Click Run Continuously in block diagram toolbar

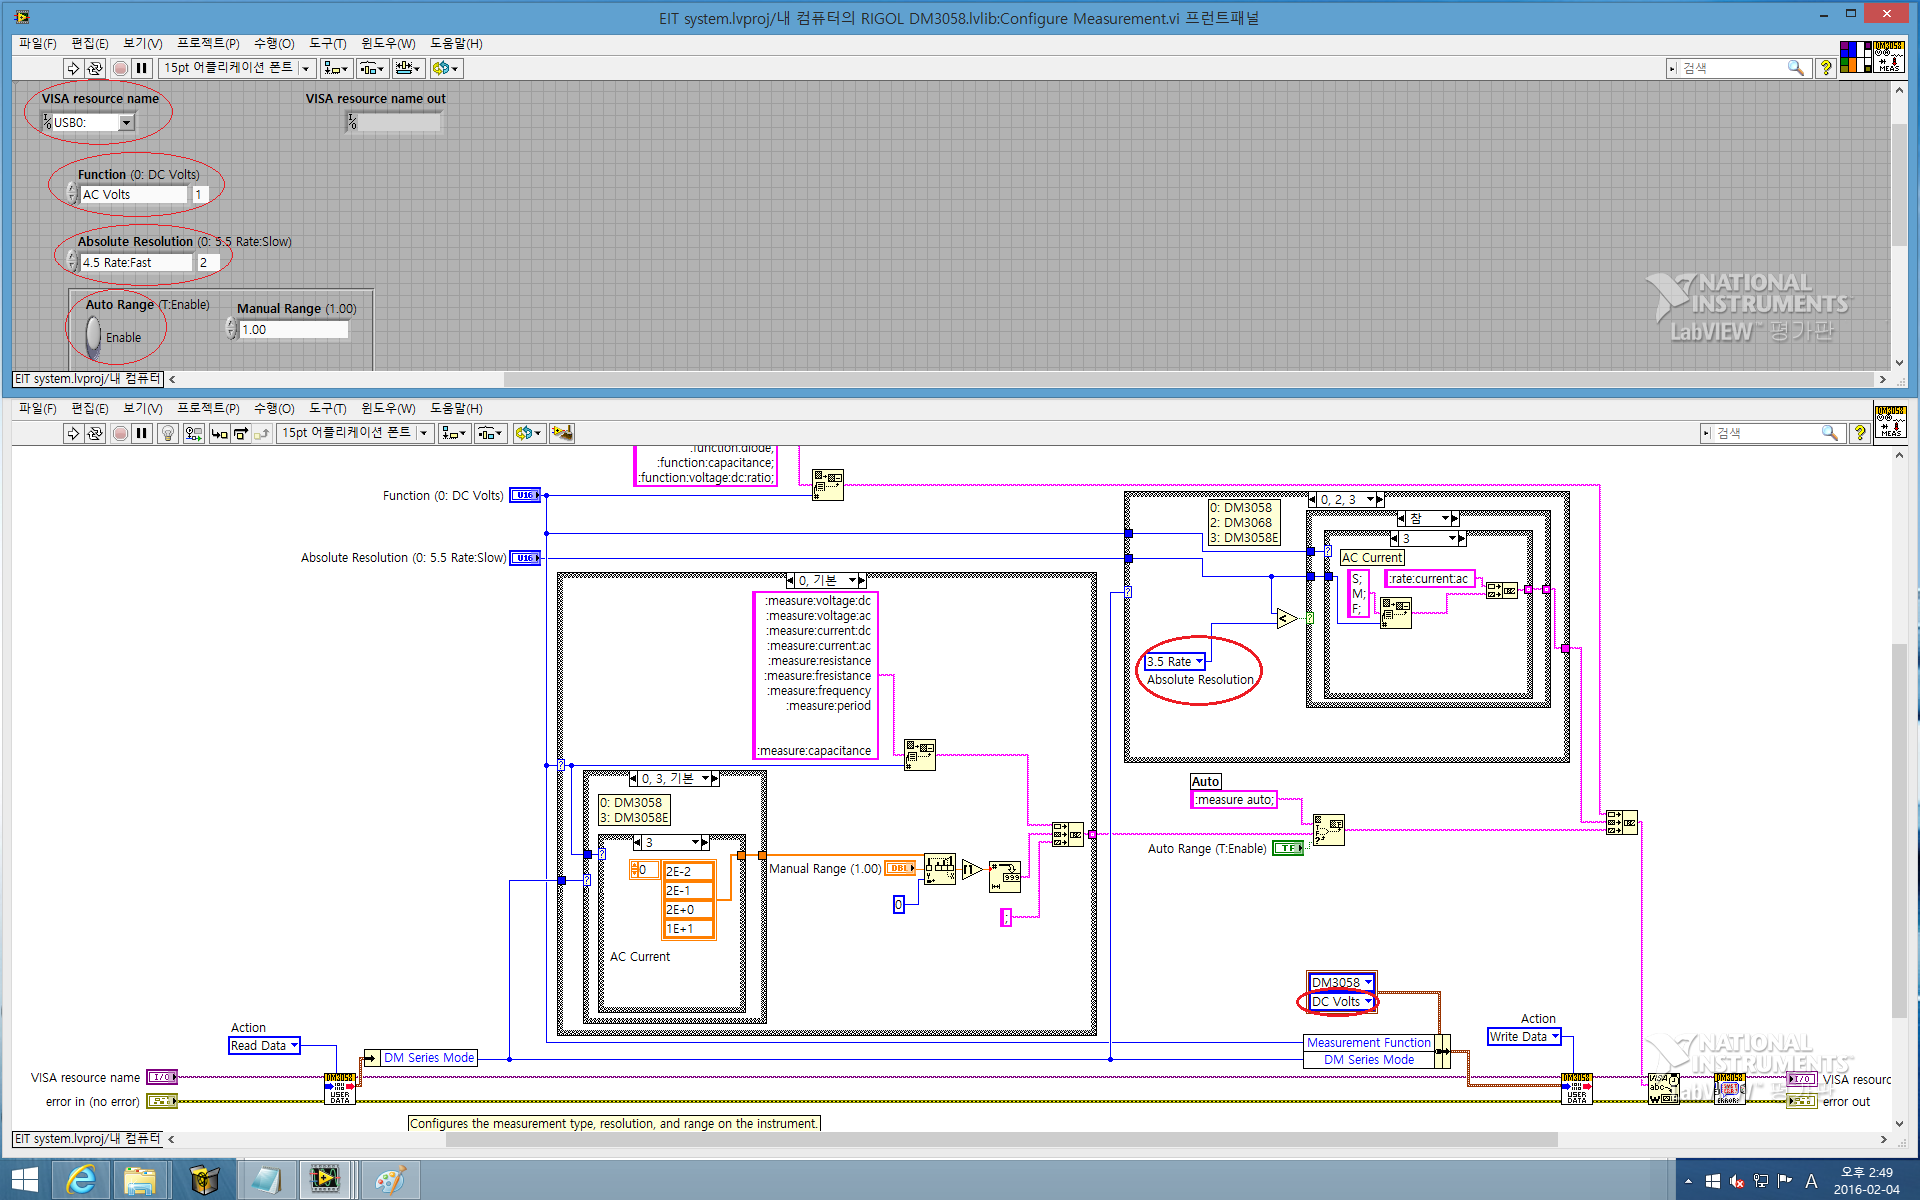tap(95, 433)
